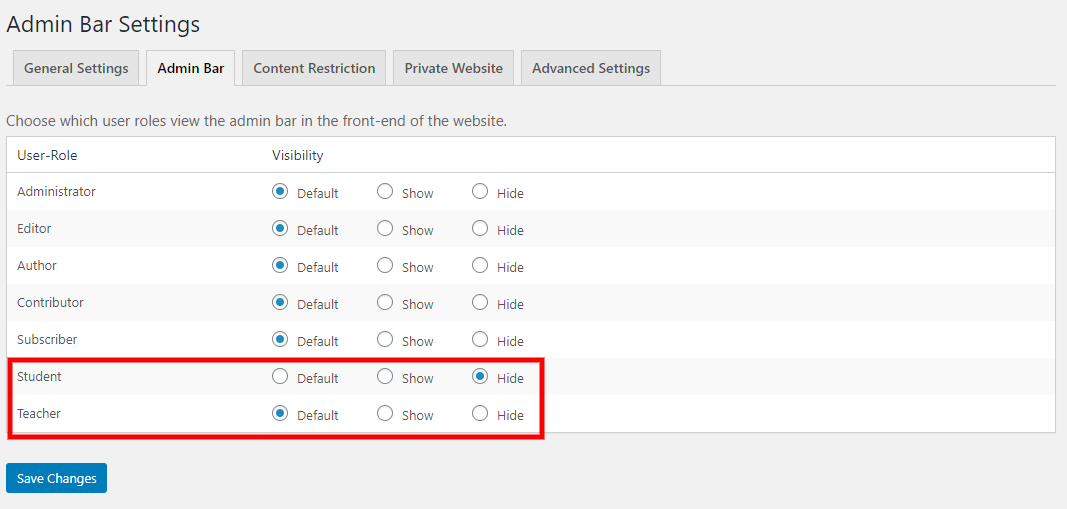
Task: Choose Show visibility for the Editor role
Action: click(x=385, y=229)
